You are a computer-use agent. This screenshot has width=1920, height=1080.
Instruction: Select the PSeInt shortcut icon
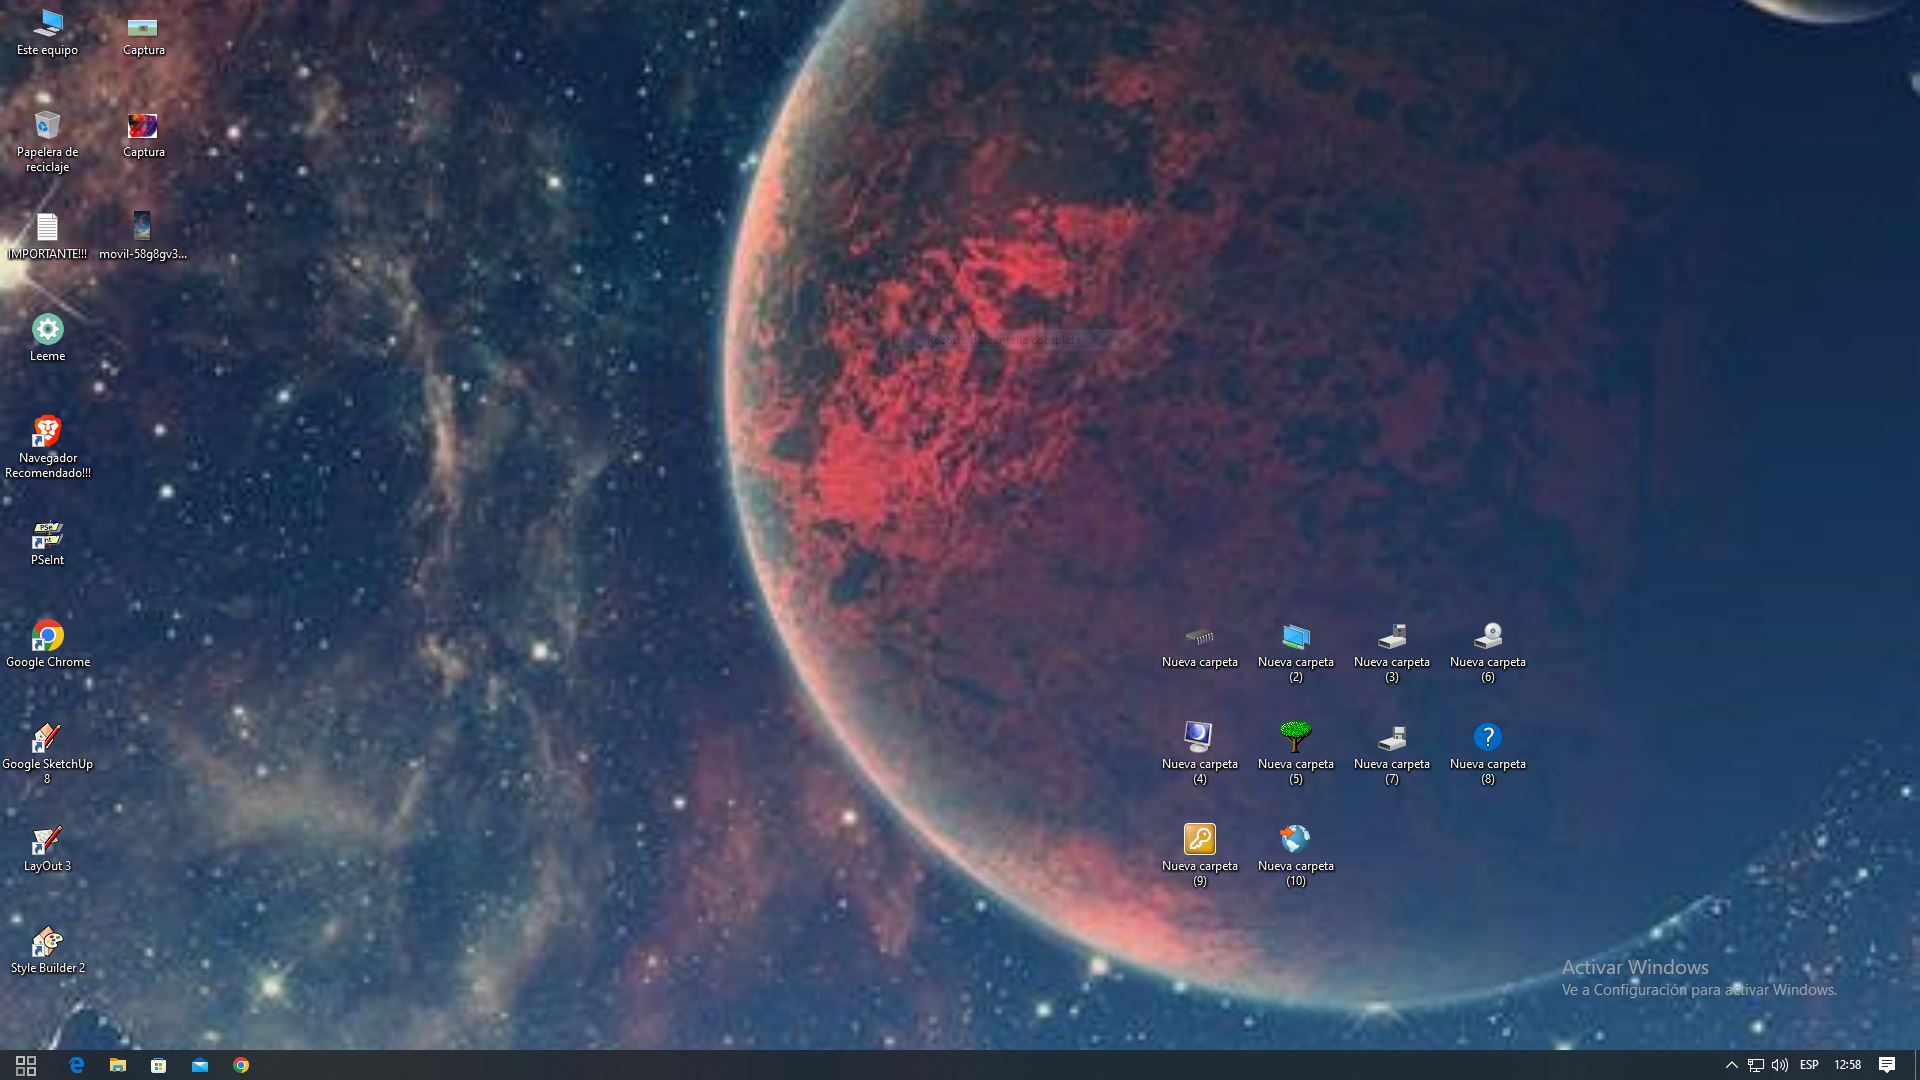click(x=47, y=536)
